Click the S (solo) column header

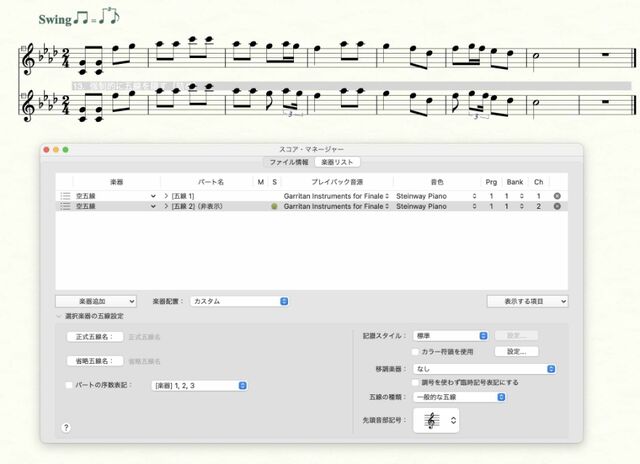[x=275, y=182]
